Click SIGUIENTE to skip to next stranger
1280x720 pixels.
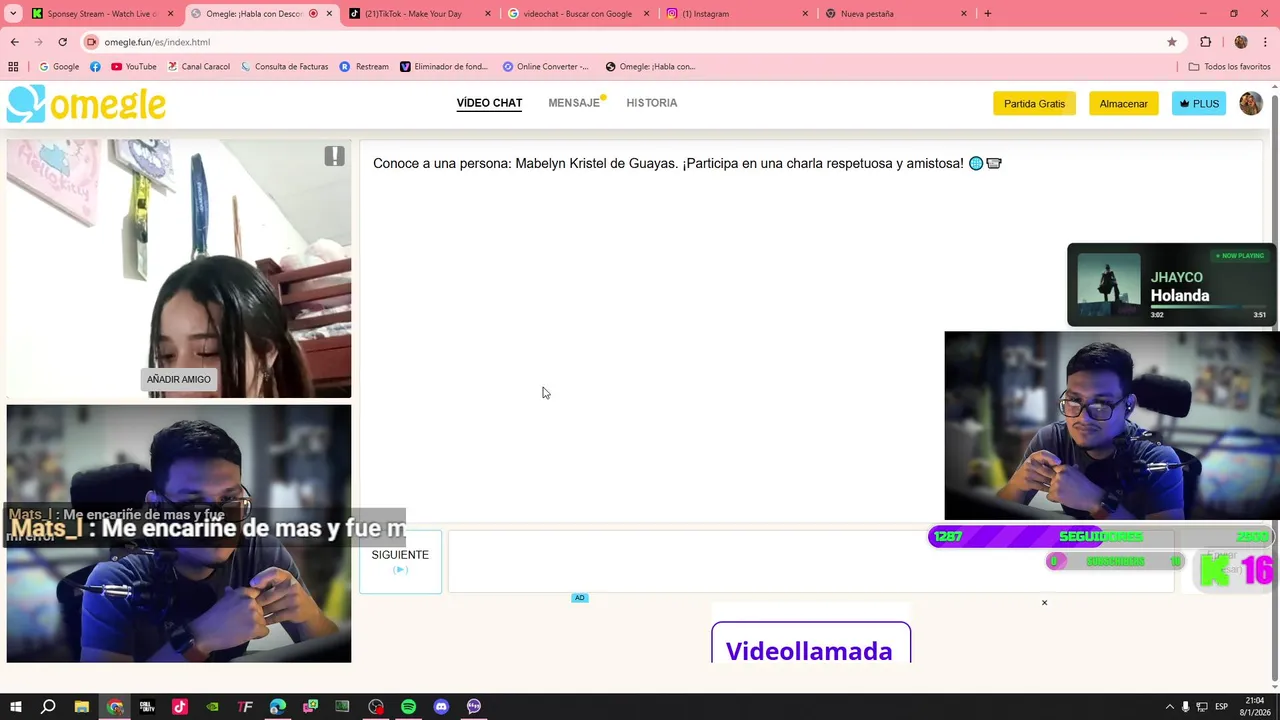[x=400, y=562]
